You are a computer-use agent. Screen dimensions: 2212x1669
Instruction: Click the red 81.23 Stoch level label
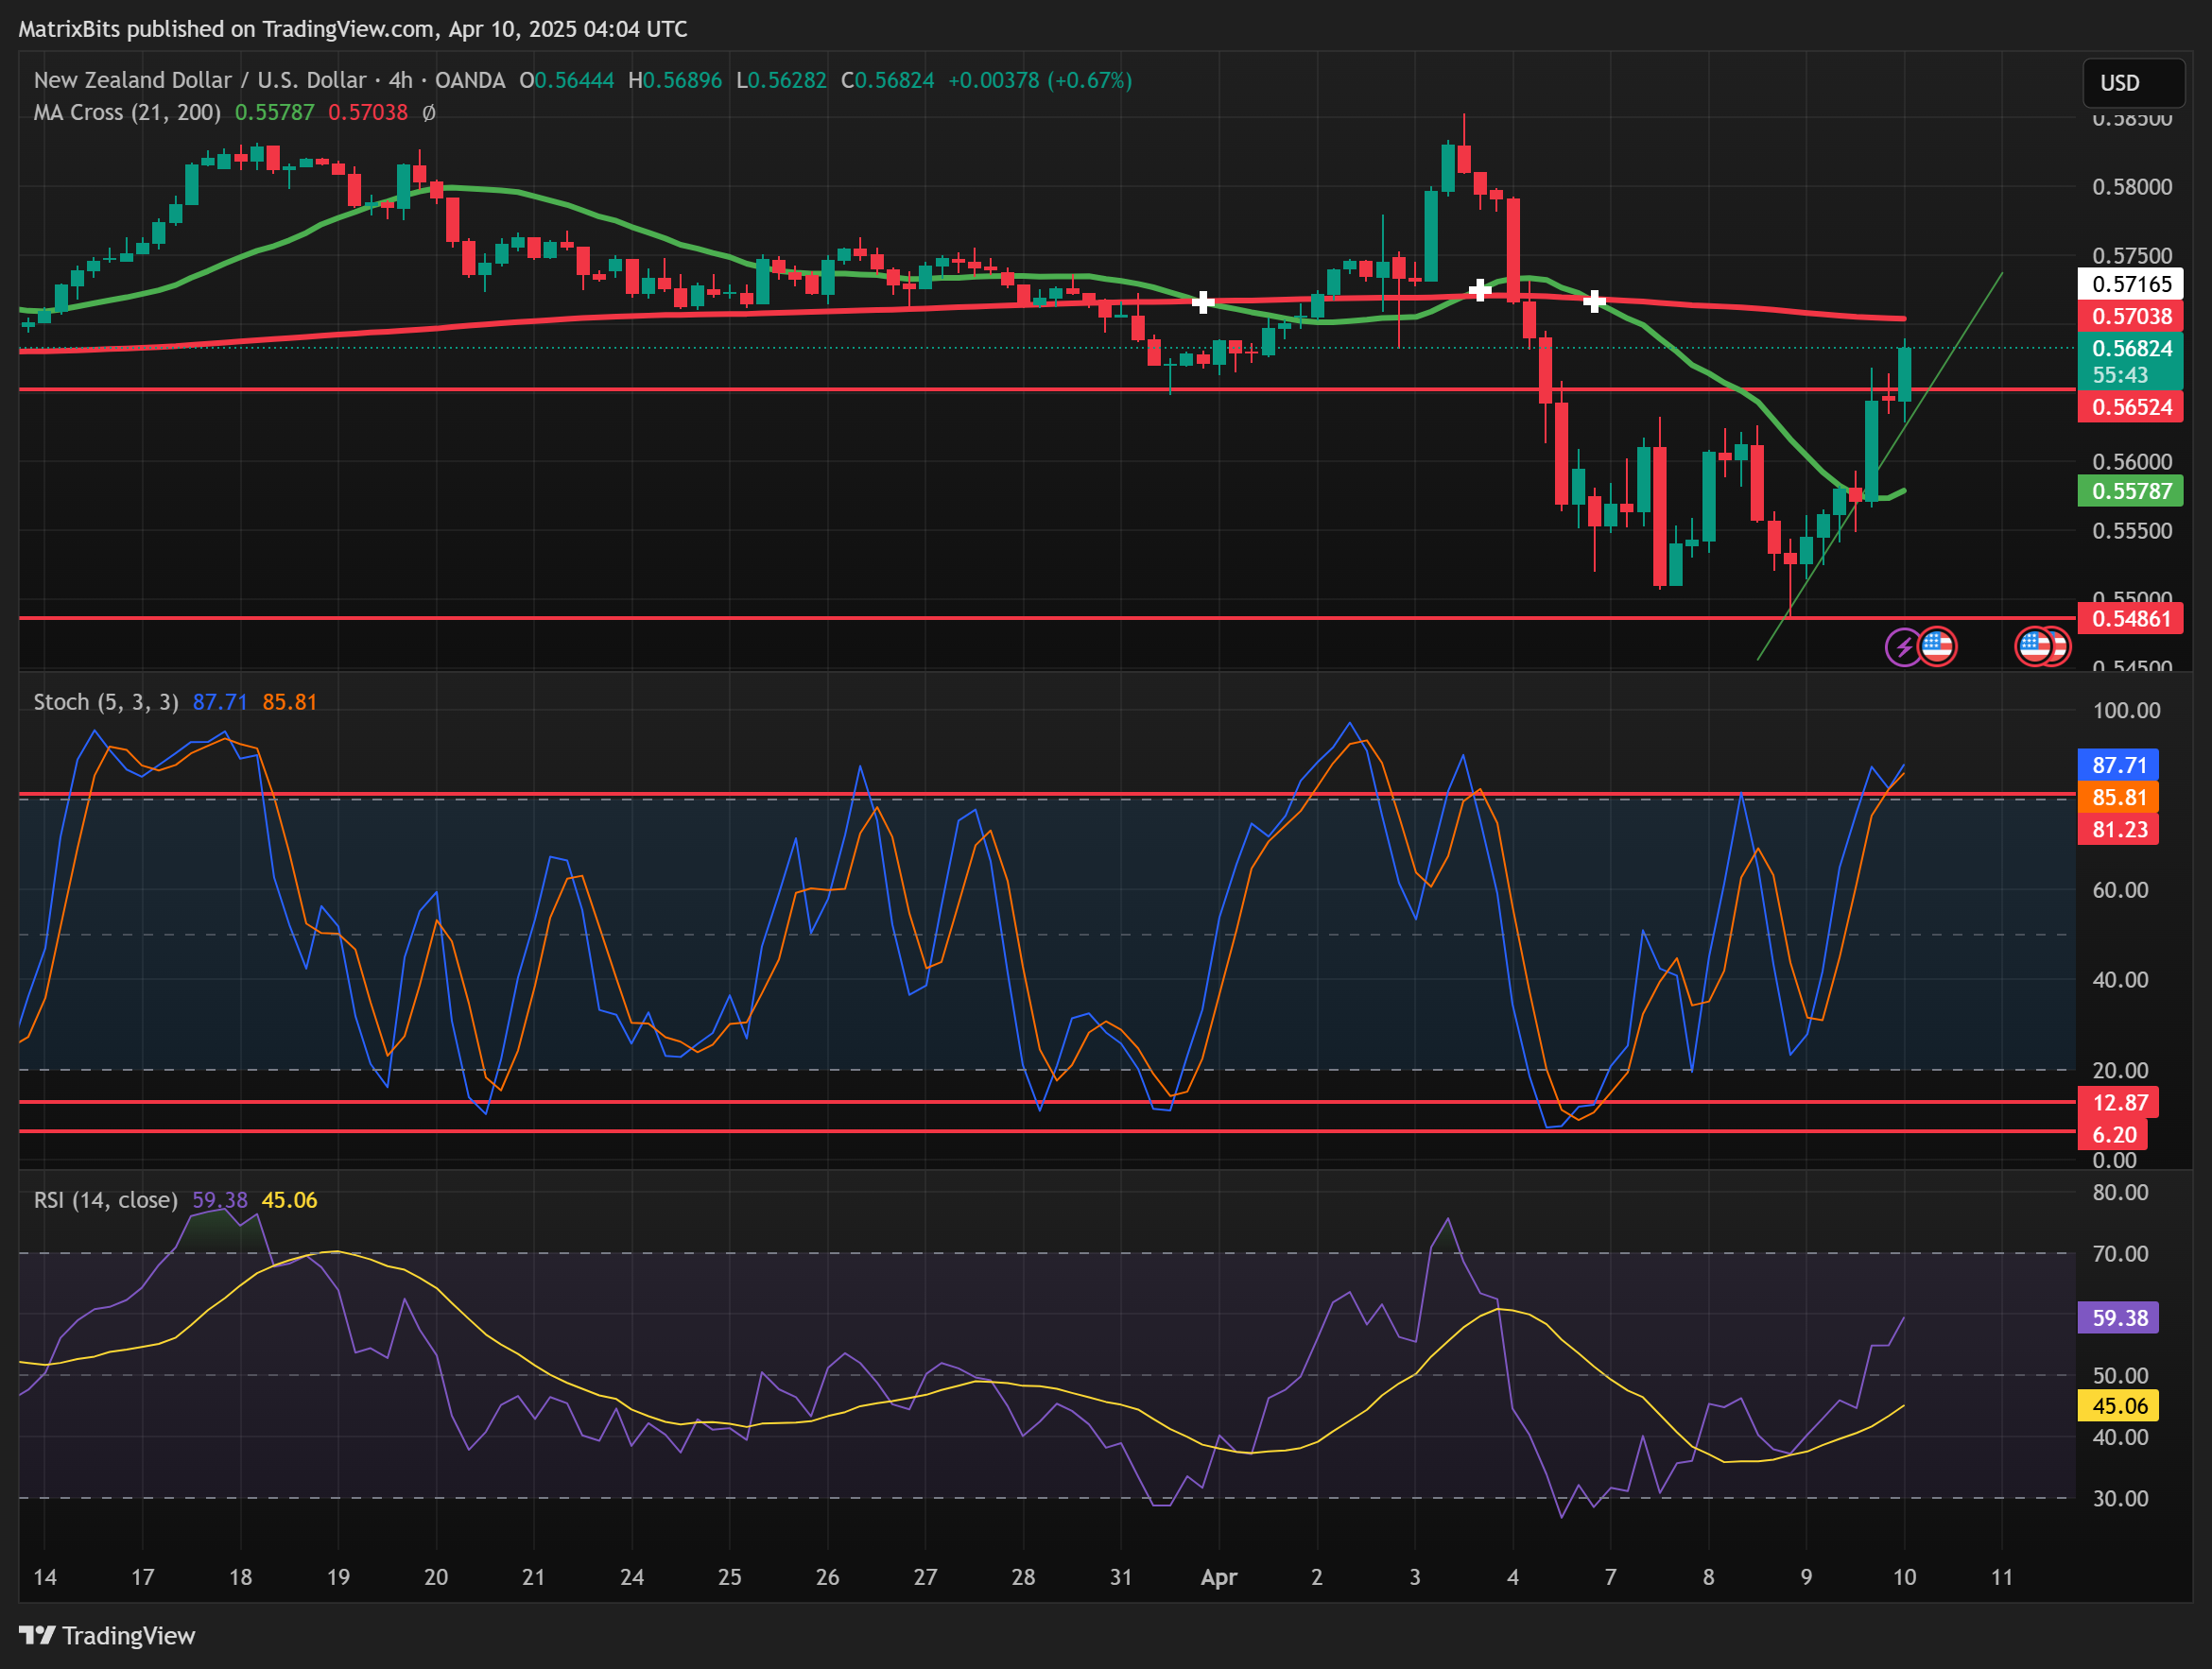point(2119,829)
